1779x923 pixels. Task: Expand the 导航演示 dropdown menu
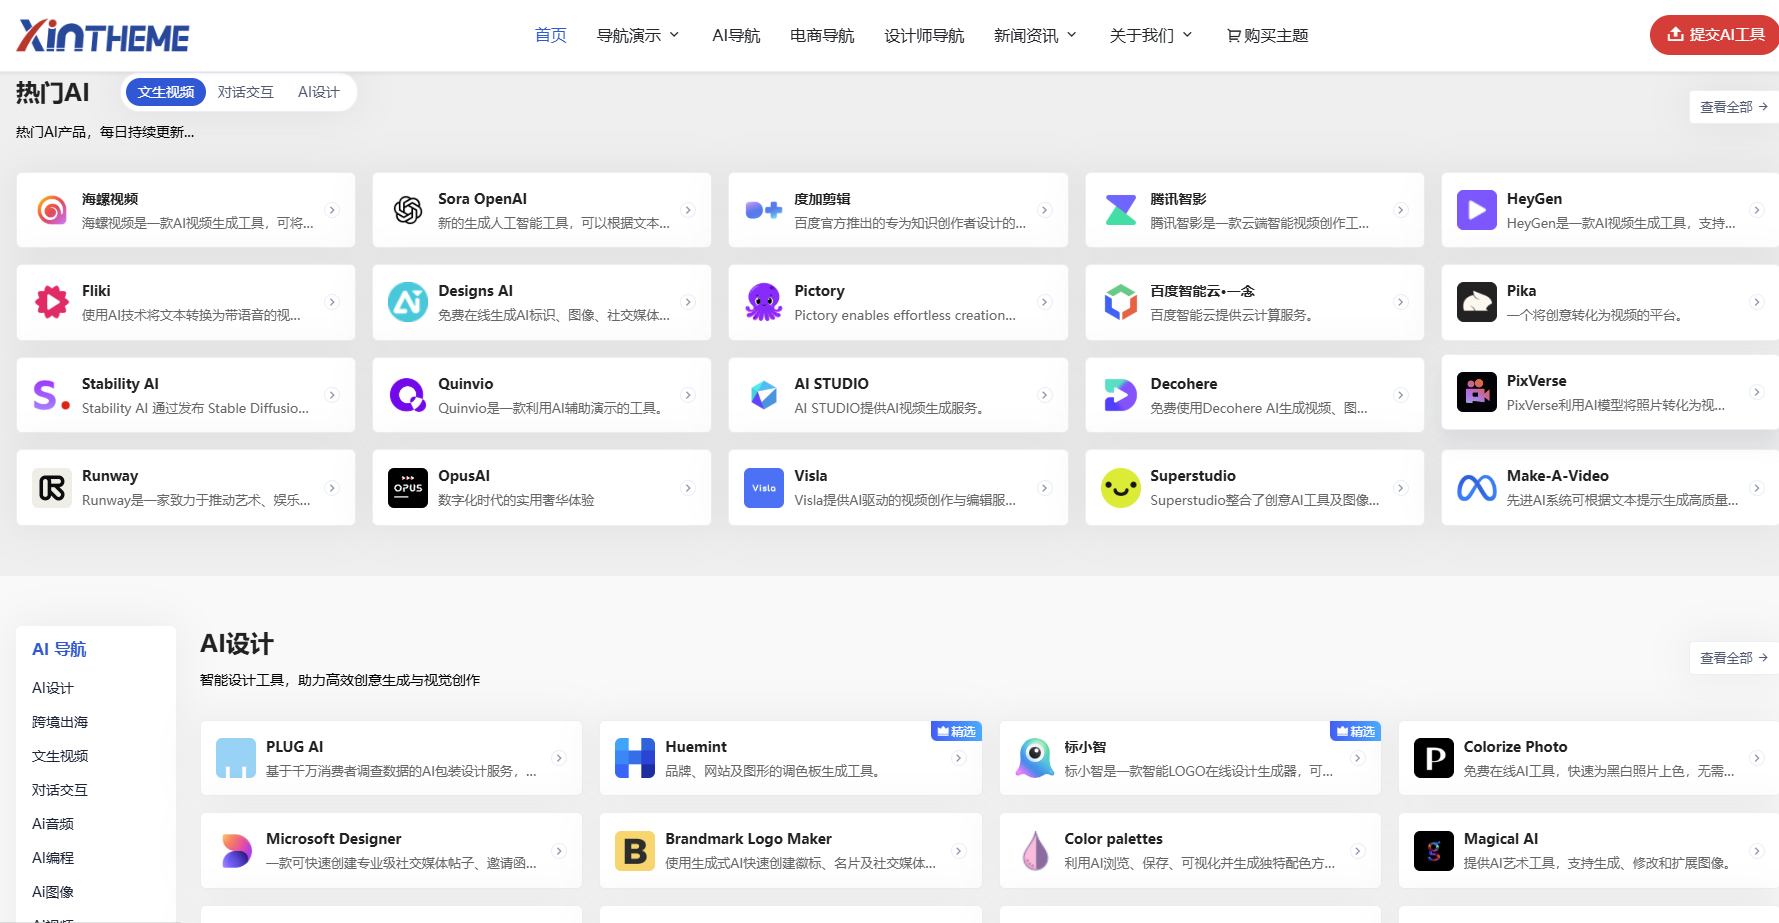(x=638, y=35)
